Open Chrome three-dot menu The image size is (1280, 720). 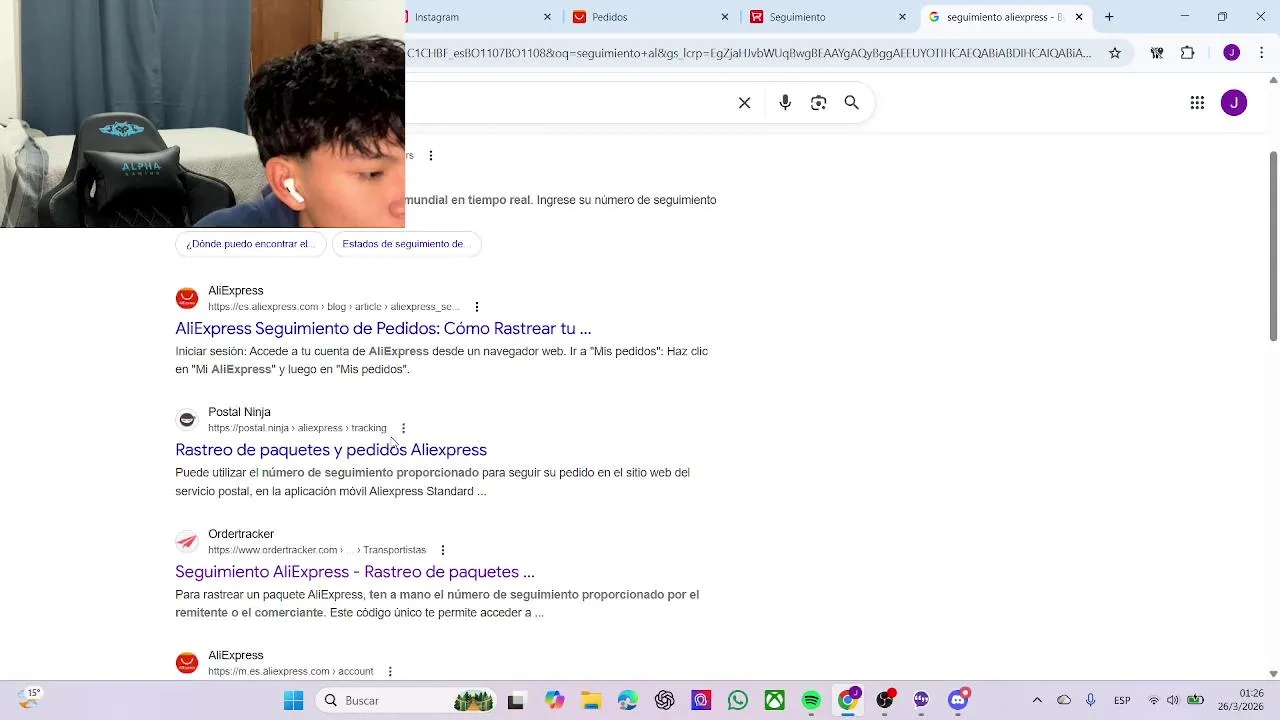click(x=1263, y=53)
